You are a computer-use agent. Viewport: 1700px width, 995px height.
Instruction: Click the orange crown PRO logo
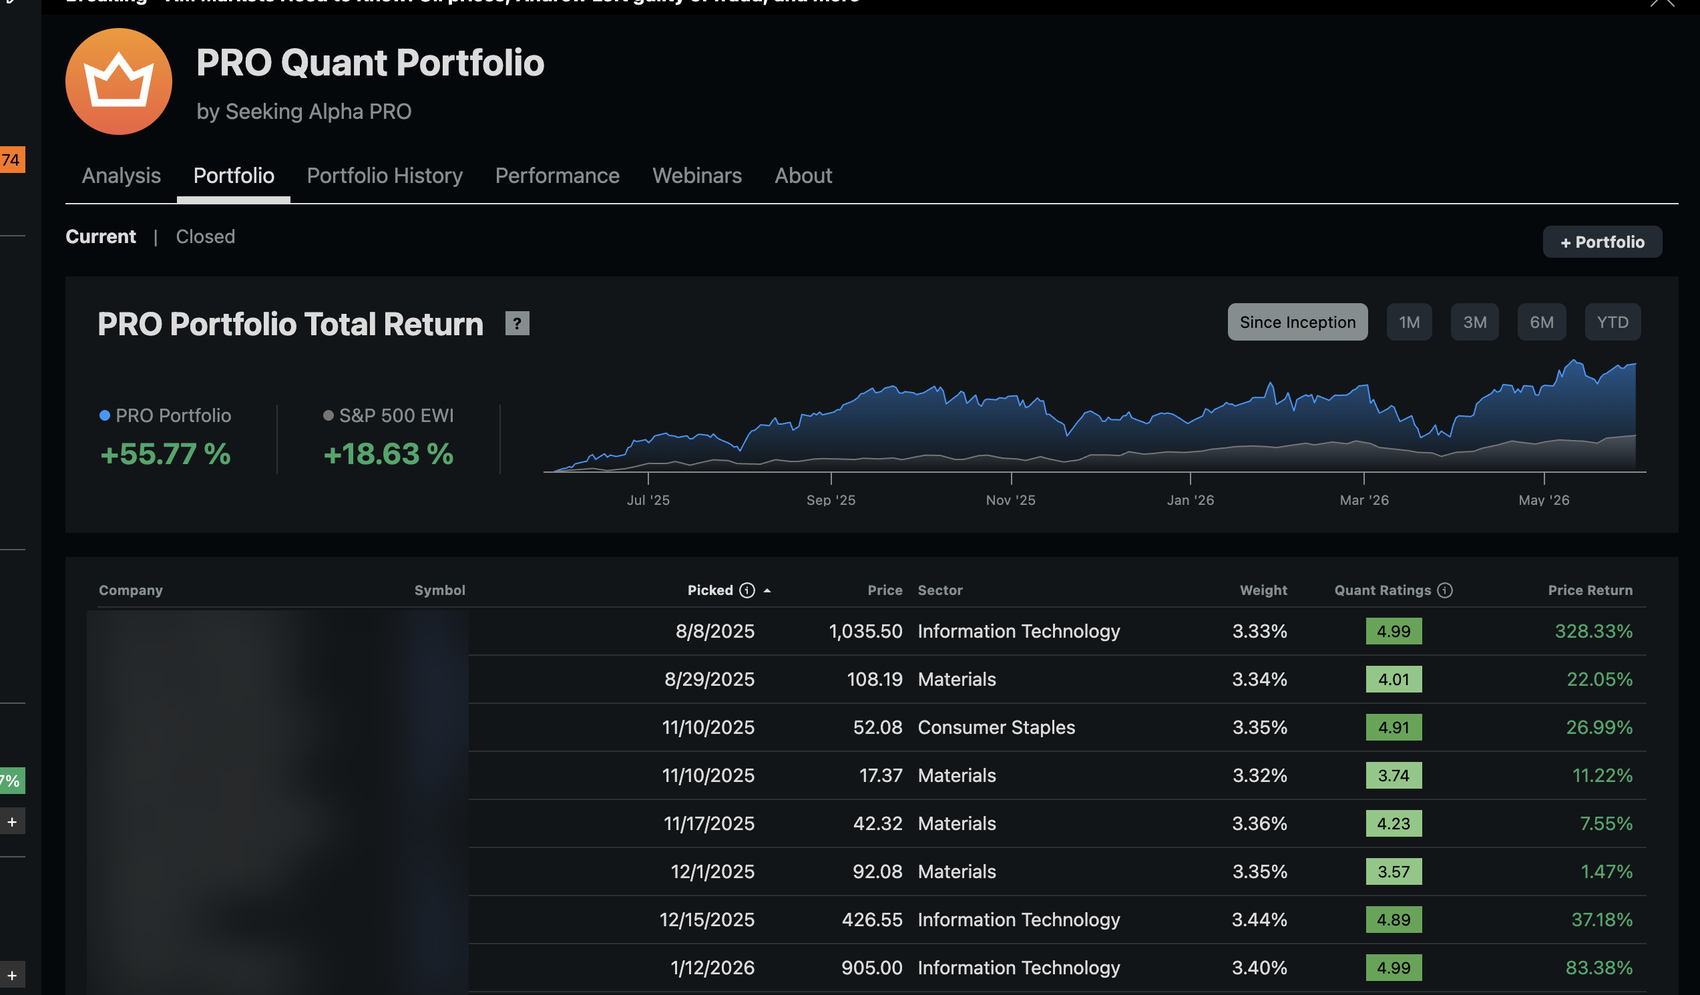(x=118, y=82)
